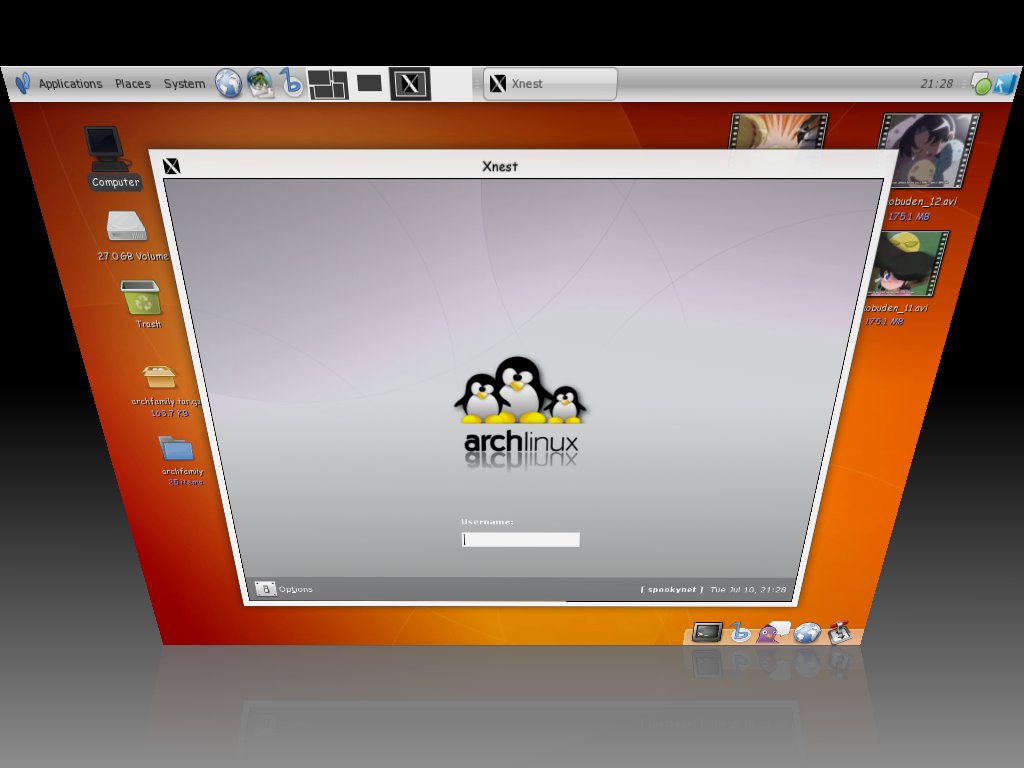
Task: Click the X icon in Xnest title bar
Action: click(x=171, y=166)
